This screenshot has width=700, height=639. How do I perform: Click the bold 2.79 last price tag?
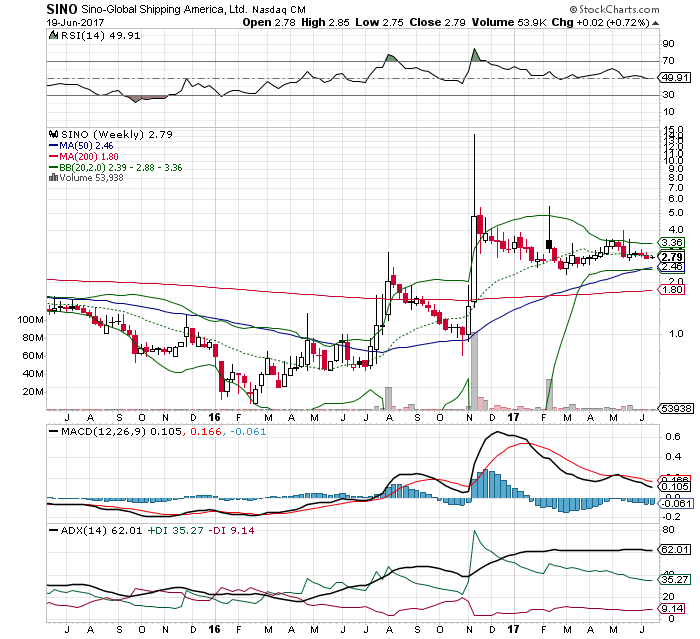pos(672,257)
